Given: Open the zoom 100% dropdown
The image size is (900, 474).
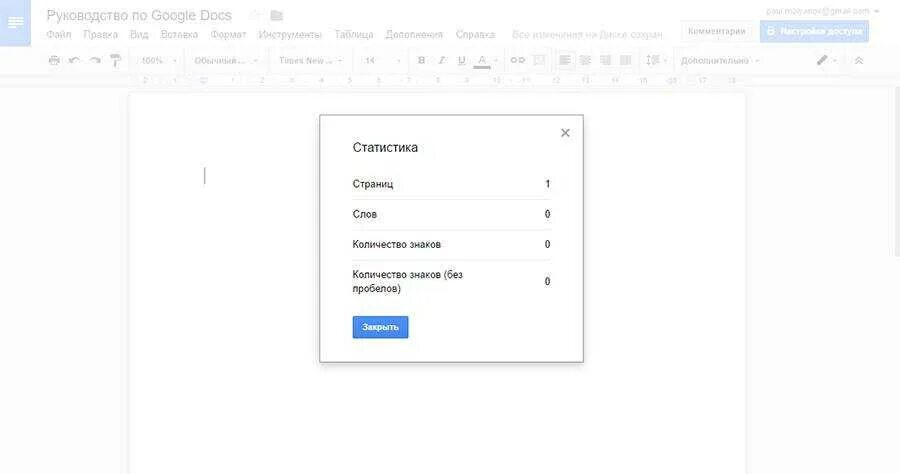Looking at the screenshot, I should point(159,60).
